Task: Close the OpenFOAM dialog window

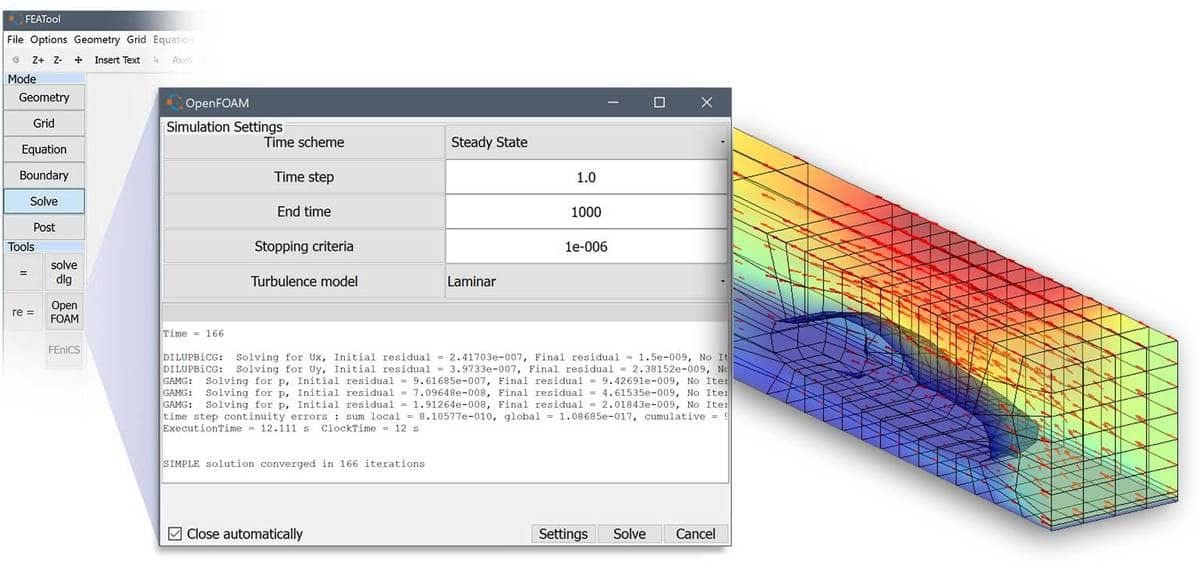Action: (x=706, y=102)
